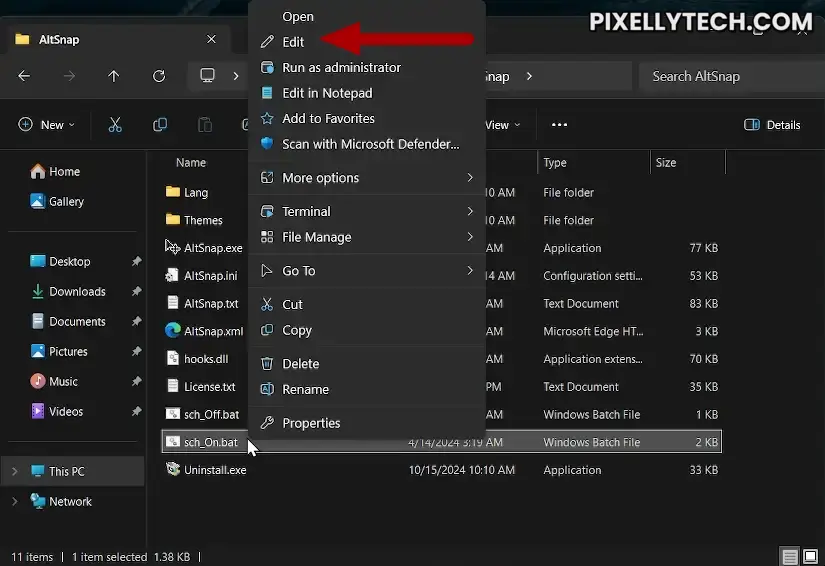Choose Delete from the context menu
The height and width of the screenshot is (566, 825).
[x=367, y=363]
